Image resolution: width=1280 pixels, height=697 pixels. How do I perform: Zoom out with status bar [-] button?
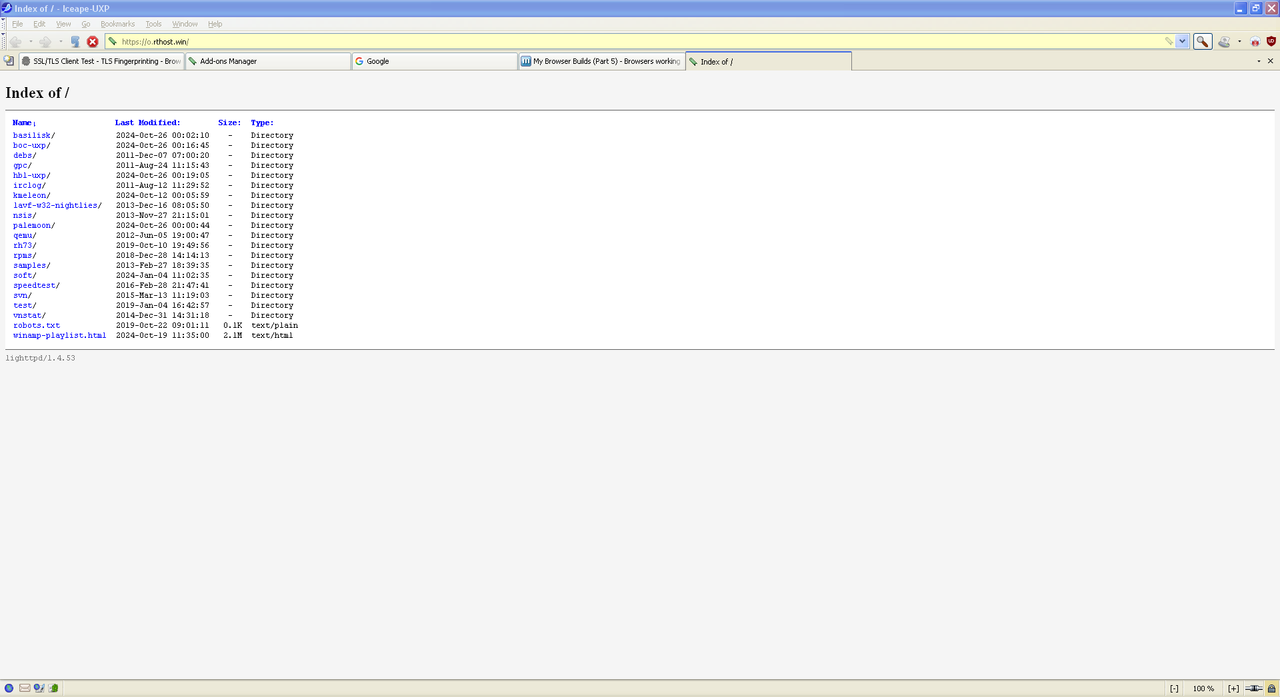coord(1174,688)
